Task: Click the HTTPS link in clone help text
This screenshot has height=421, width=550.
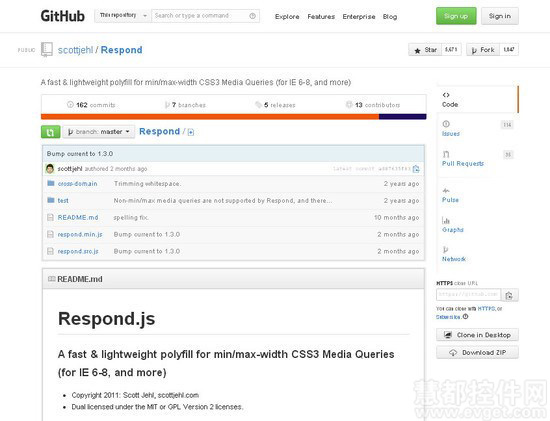Action: [487, 308]
